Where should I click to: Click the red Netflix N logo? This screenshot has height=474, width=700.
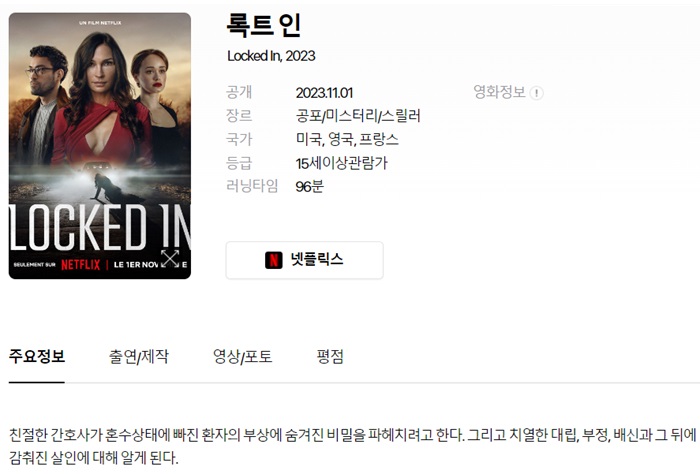pyautogui.click(x=274, y=260)
